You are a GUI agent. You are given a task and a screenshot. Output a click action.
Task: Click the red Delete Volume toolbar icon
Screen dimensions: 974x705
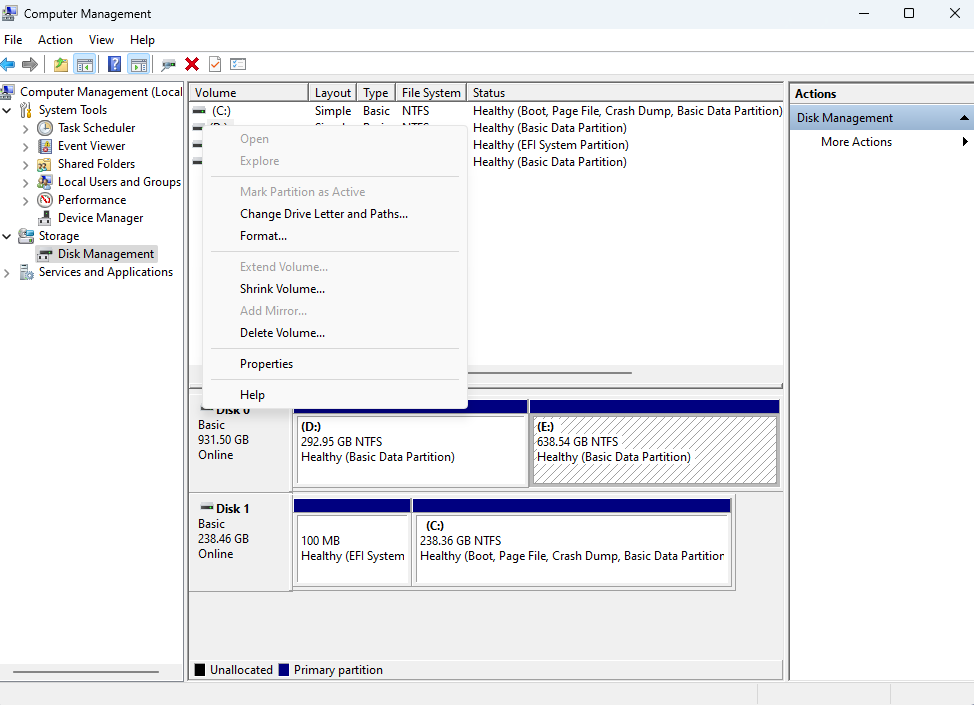(191, 64)
